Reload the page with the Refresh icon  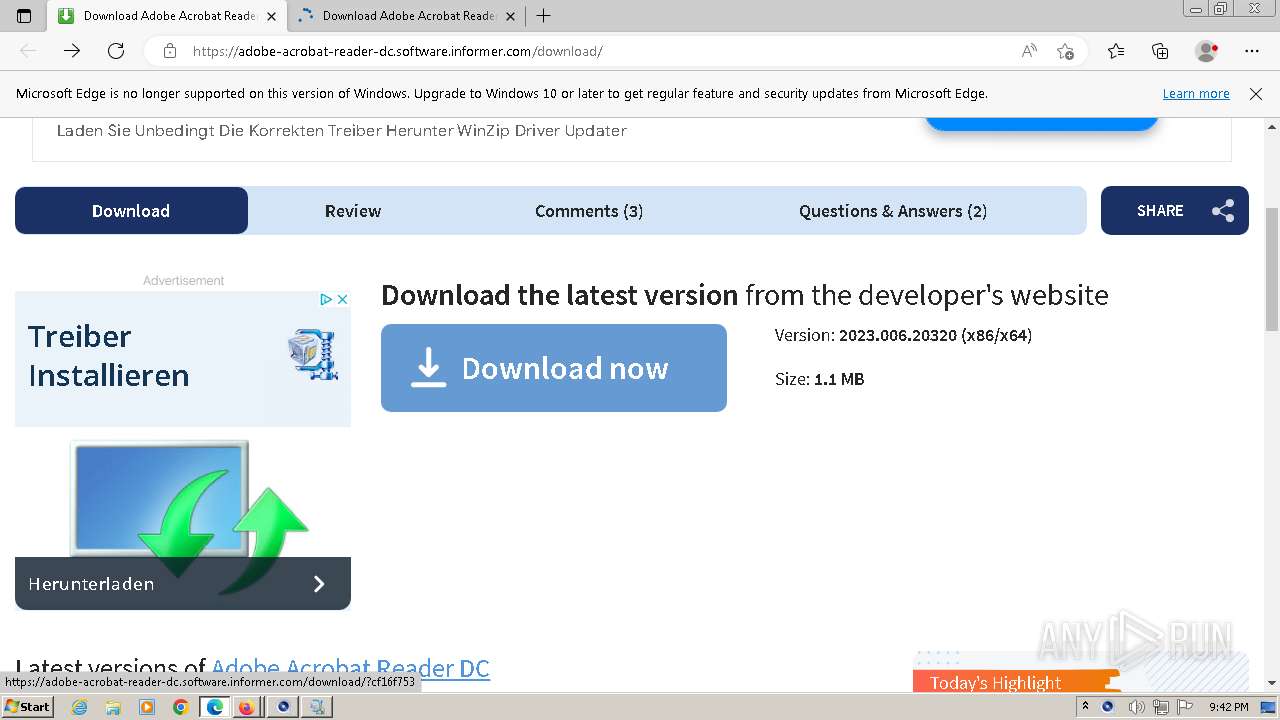pyautogui.click(x=116, y=51)
